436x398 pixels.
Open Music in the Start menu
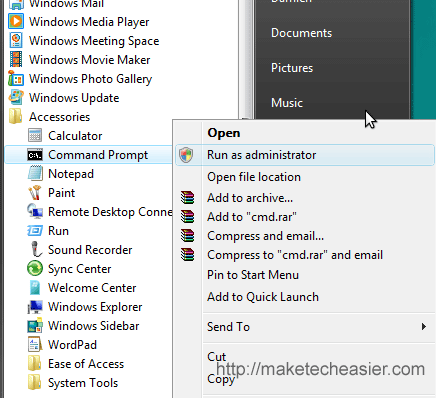point(287,103)
